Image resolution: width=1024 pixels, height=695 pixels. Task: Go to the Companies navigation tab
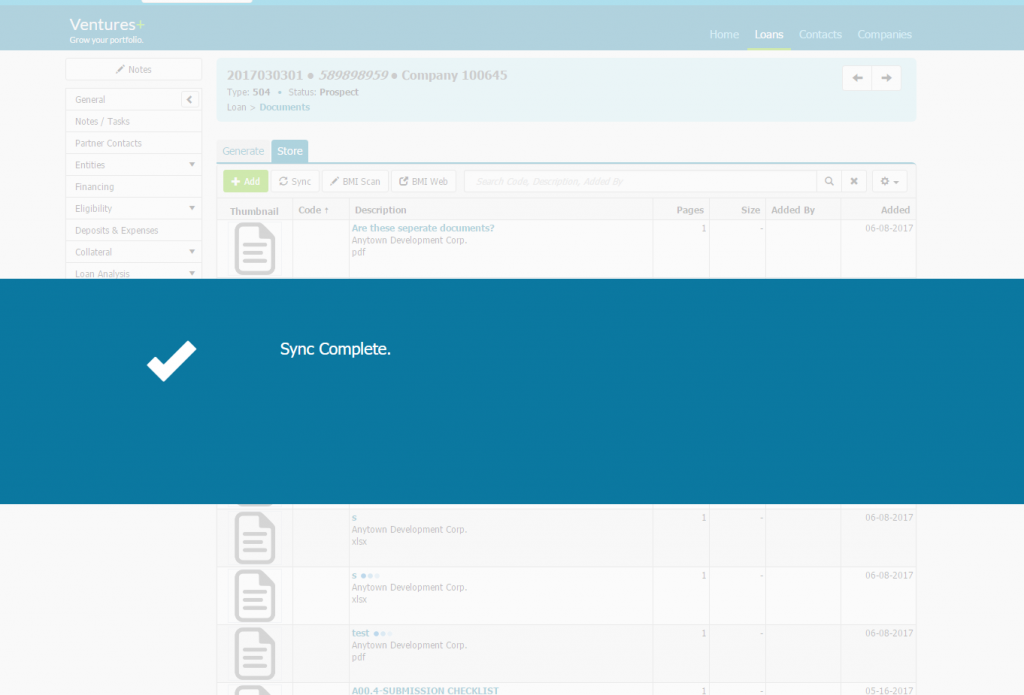(884, 35)
